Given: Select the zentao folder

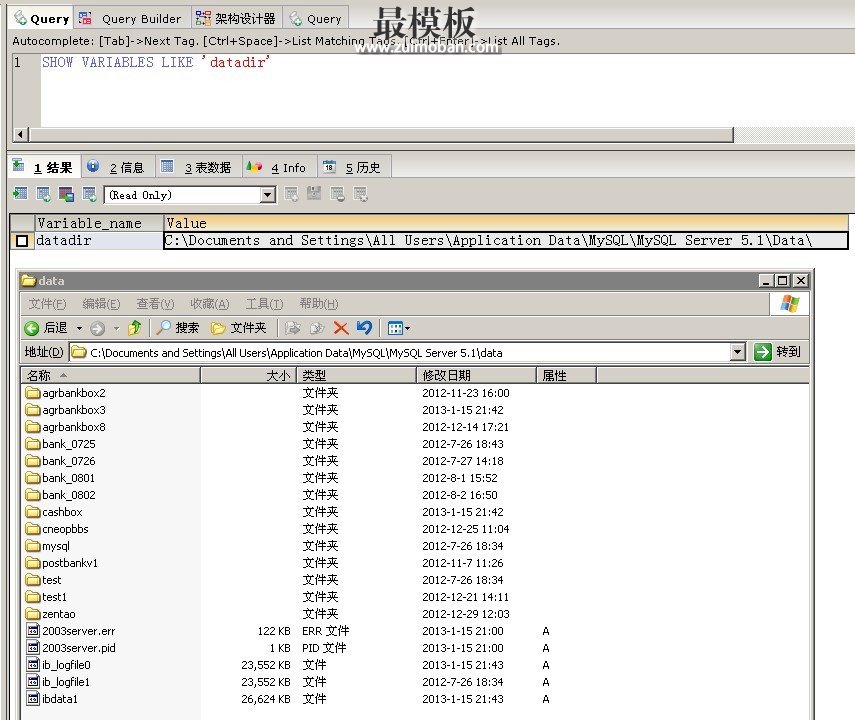Looking at the screenshot, I should point(51,614).
